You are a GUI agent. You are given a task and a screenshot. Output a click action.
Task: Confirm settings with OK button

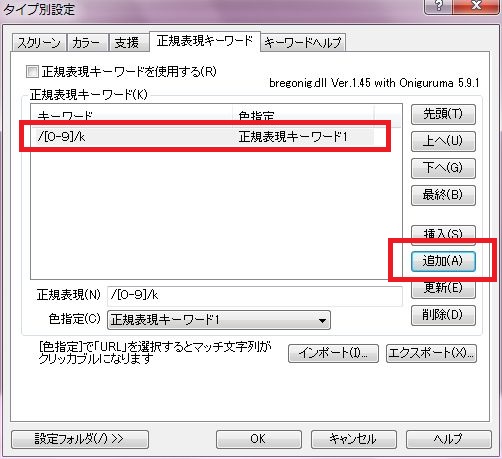[x=259, y=439]
